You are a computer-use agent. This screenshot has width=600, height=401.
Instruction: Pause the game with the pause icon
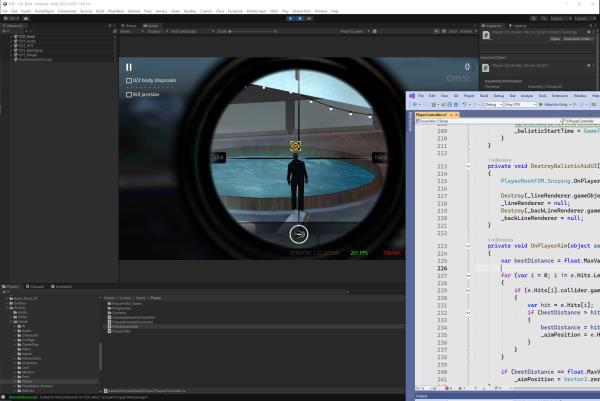129,67
